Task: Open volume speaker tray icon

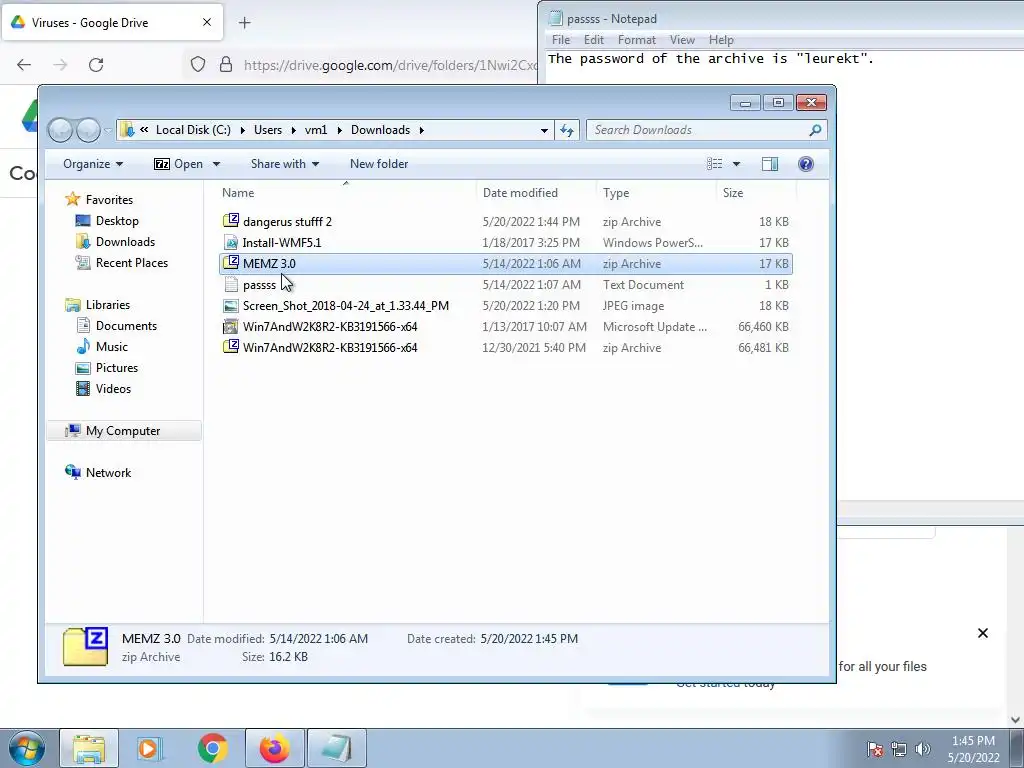Action: [923, 749]
